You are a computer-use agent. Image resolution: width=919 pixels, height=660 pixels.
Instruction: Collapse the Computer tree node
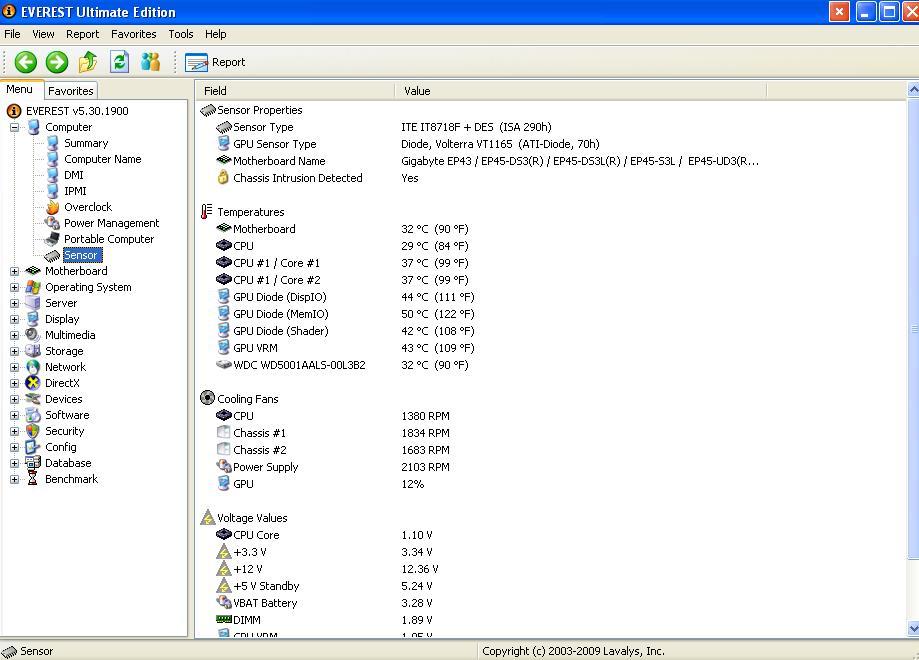[x=15, y=127]
